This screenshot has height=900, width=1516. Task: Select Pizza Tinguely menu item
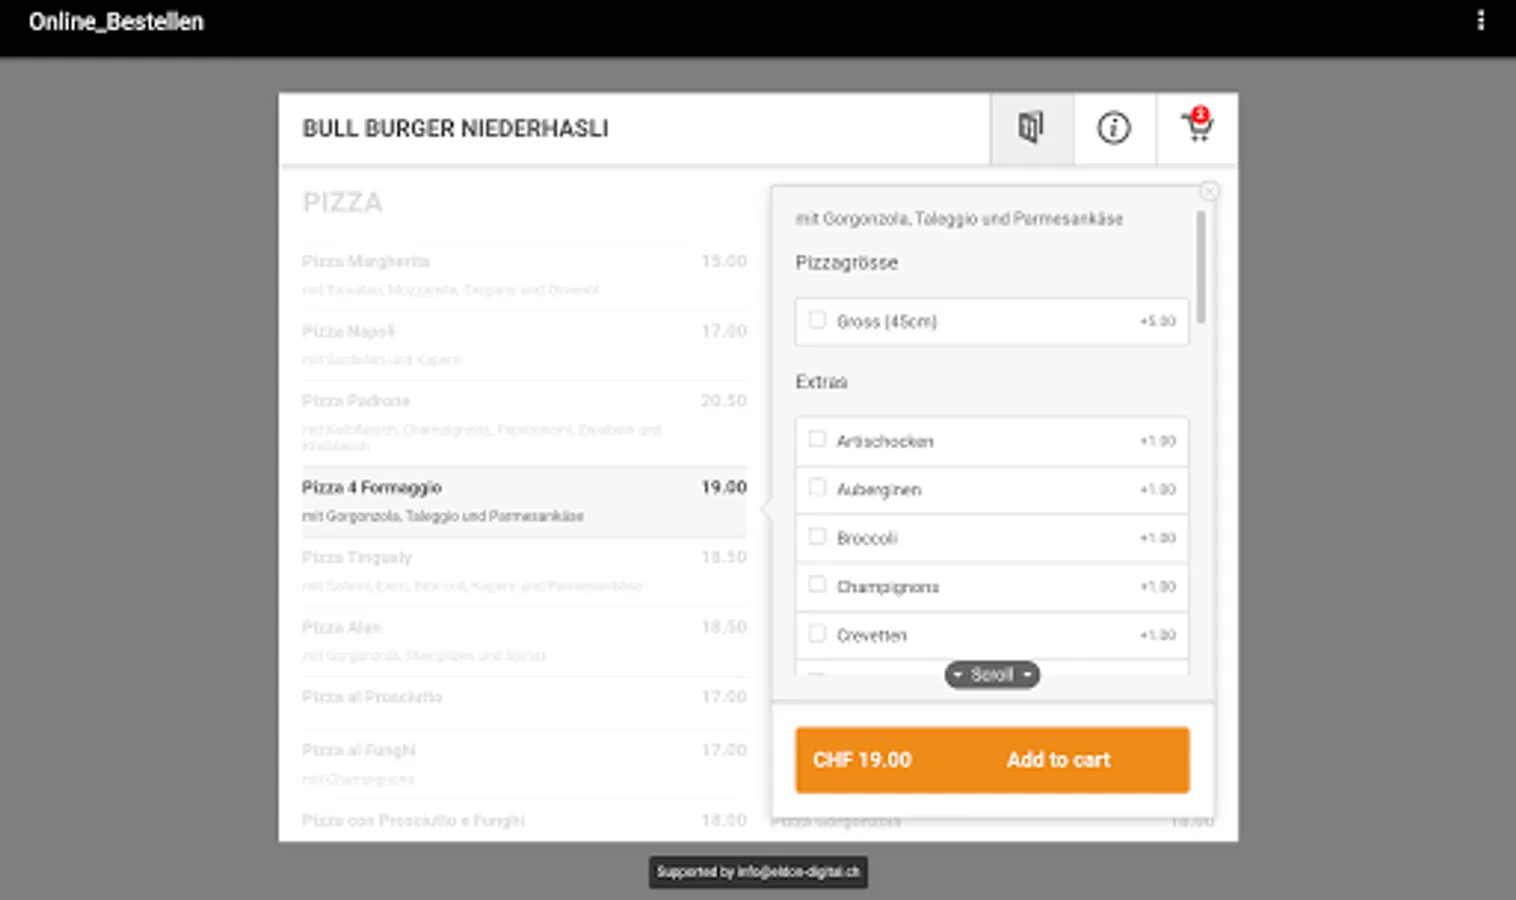(x=524, y=571)
